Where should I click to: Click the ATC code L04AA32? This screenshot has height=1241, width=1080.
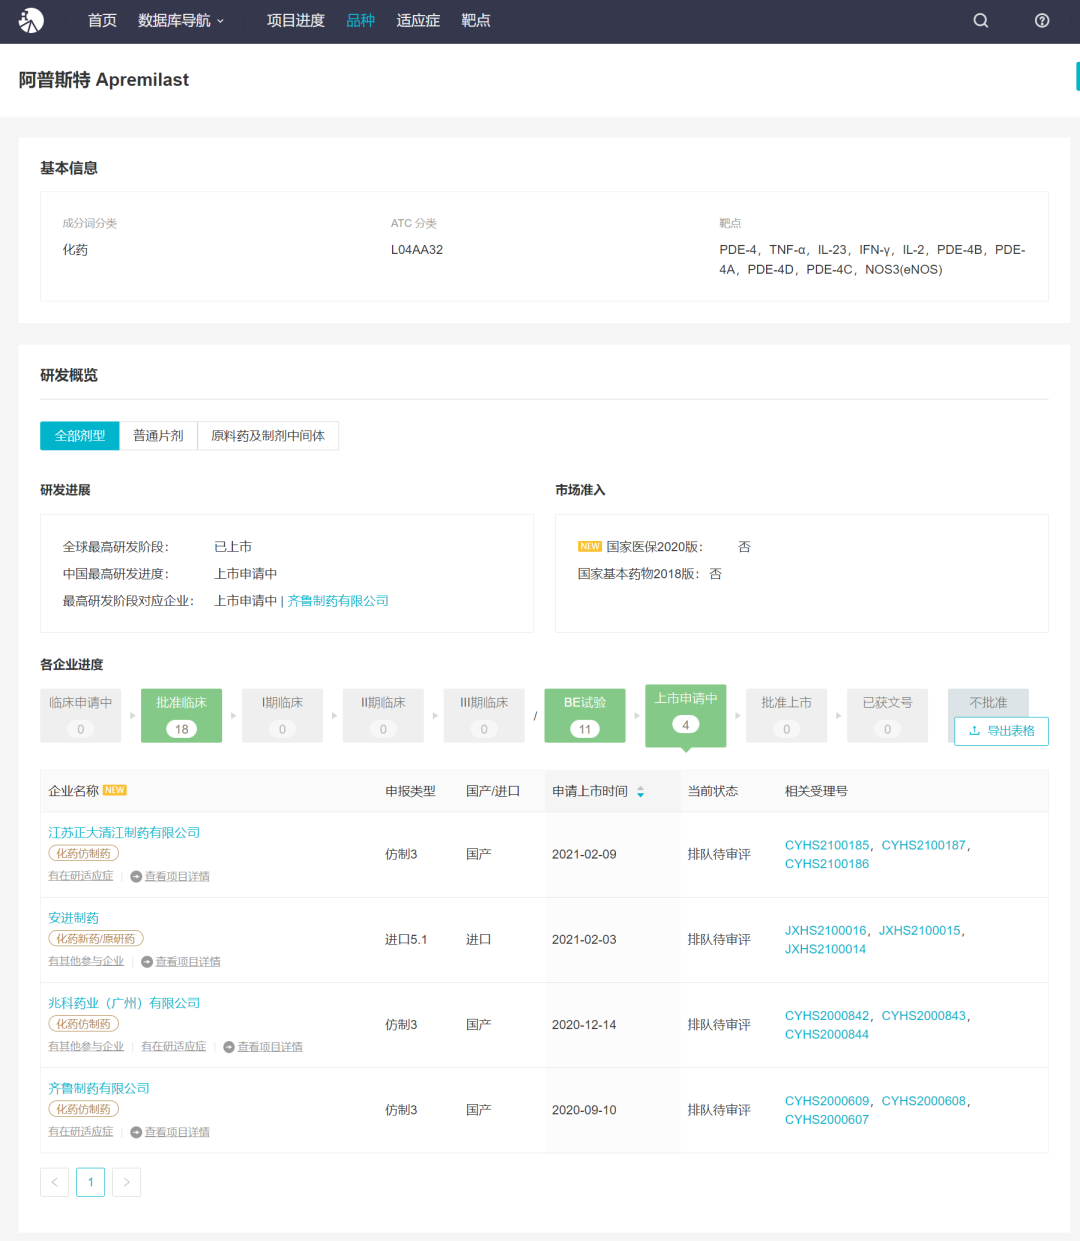pos(417,250)
